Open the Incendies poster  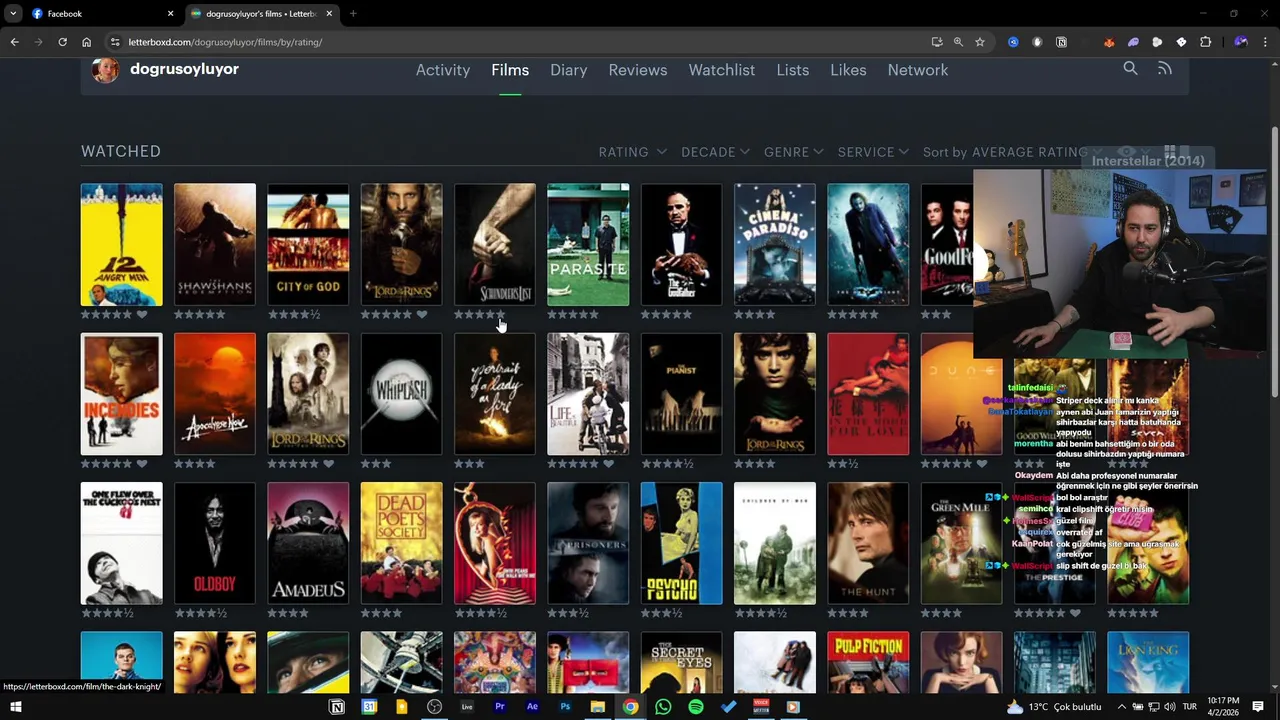[x=121, y=394]
